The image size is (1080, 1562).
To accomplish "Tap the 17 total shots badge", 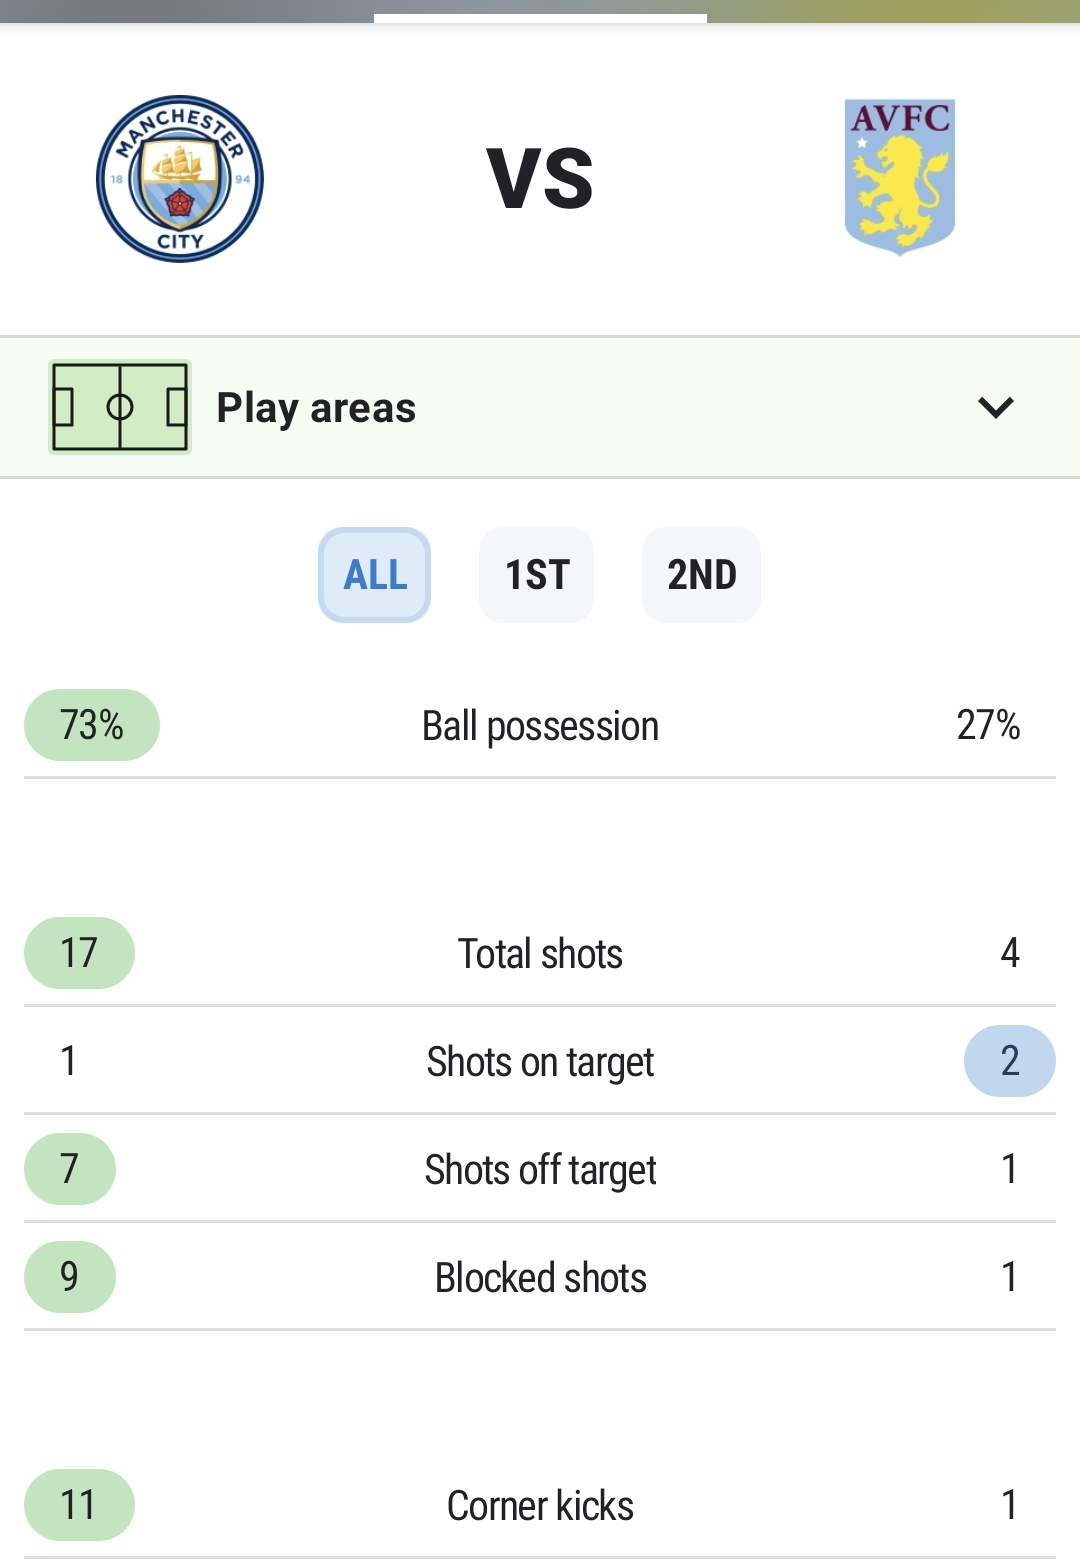I will [x=79, y=953].
